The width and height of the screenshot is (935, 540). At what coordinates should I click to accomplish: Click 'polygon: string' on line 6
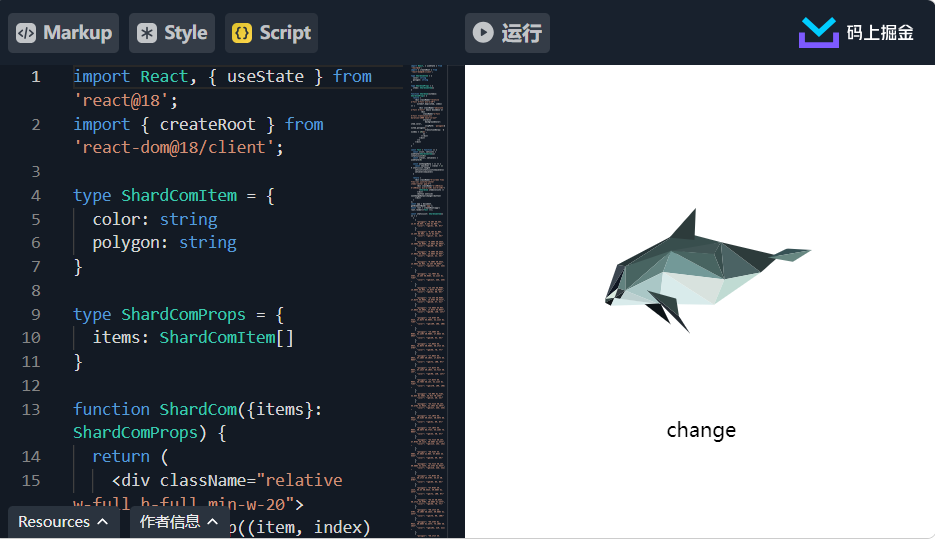click(165, 243)
